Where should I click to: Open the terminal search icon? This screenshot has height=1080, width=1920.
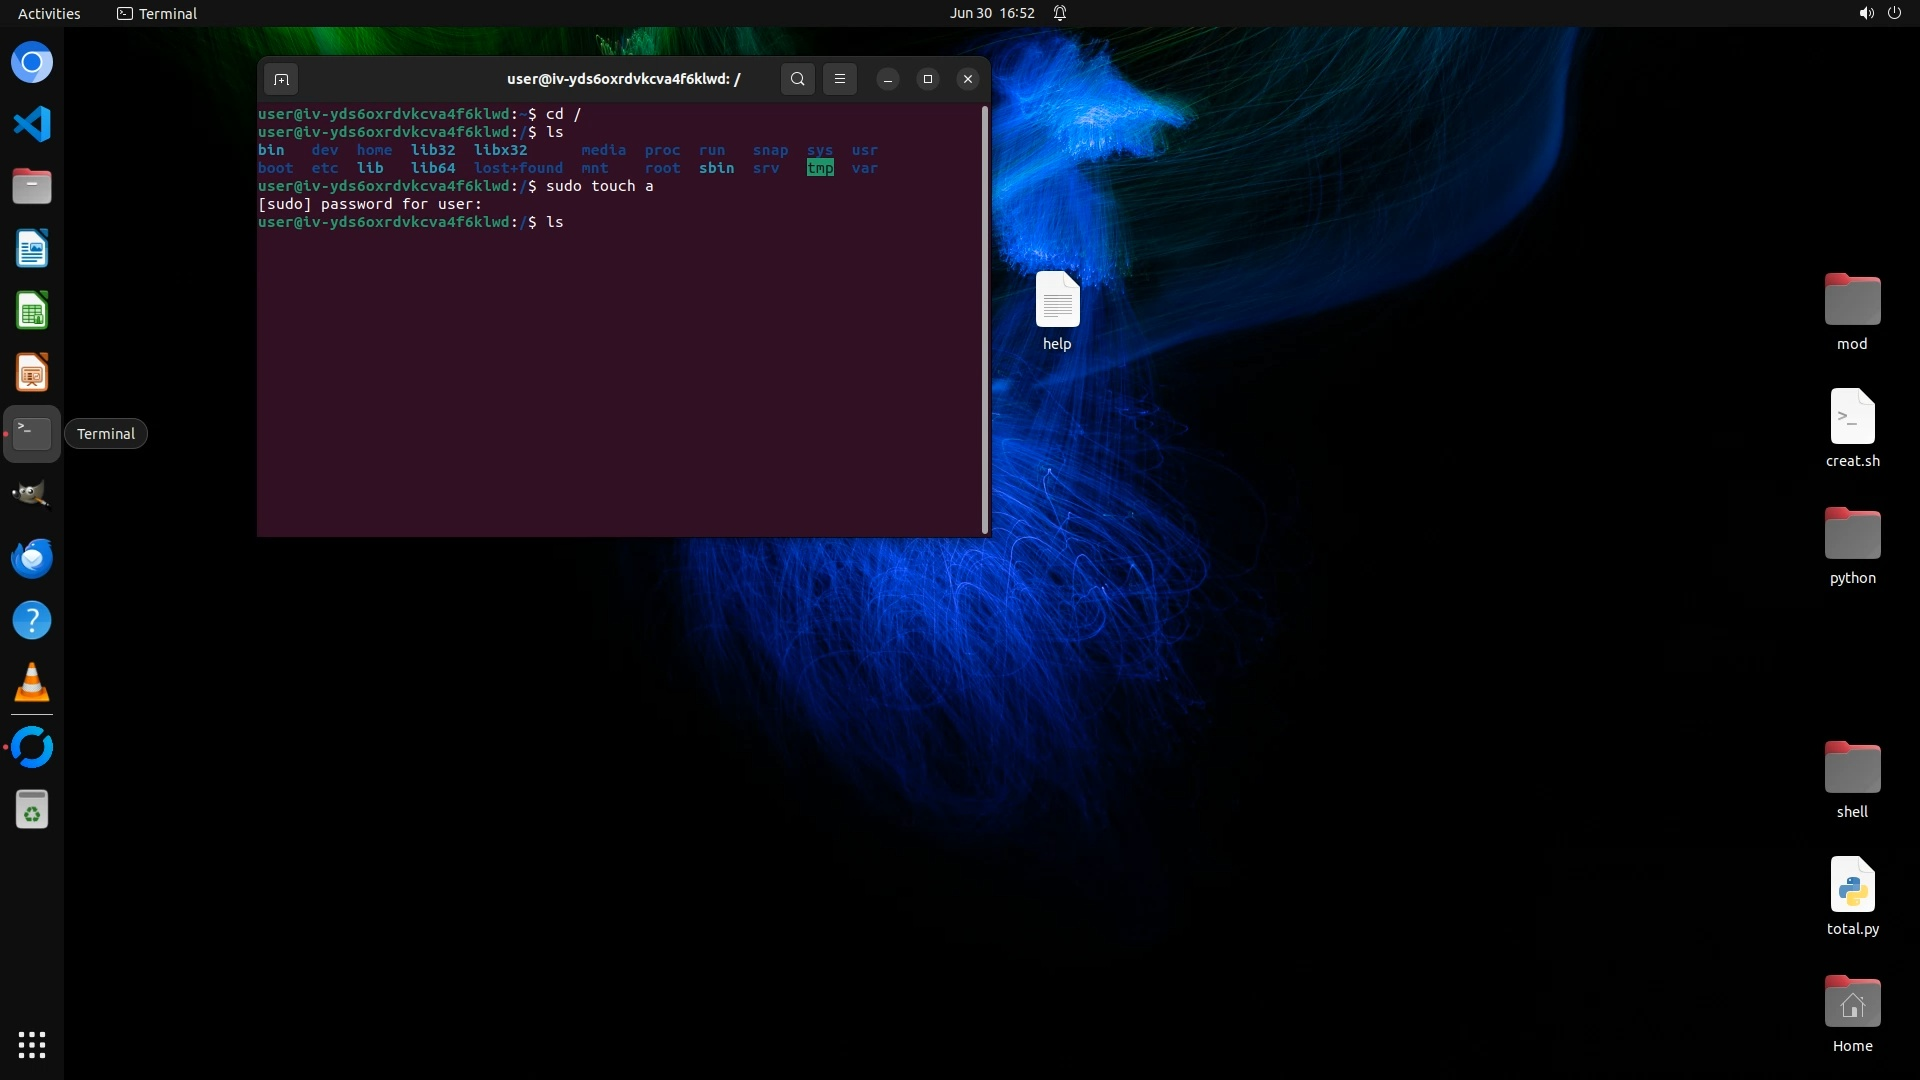797,79
